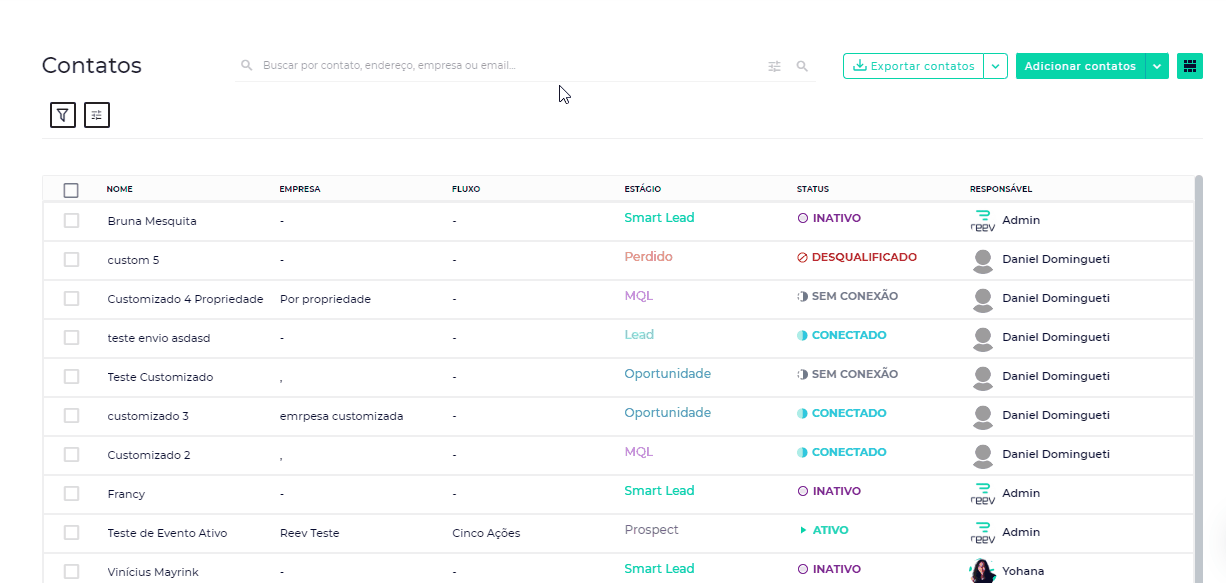
Task: Click Yohana's avatar photo
Action: tap(983, 571)
